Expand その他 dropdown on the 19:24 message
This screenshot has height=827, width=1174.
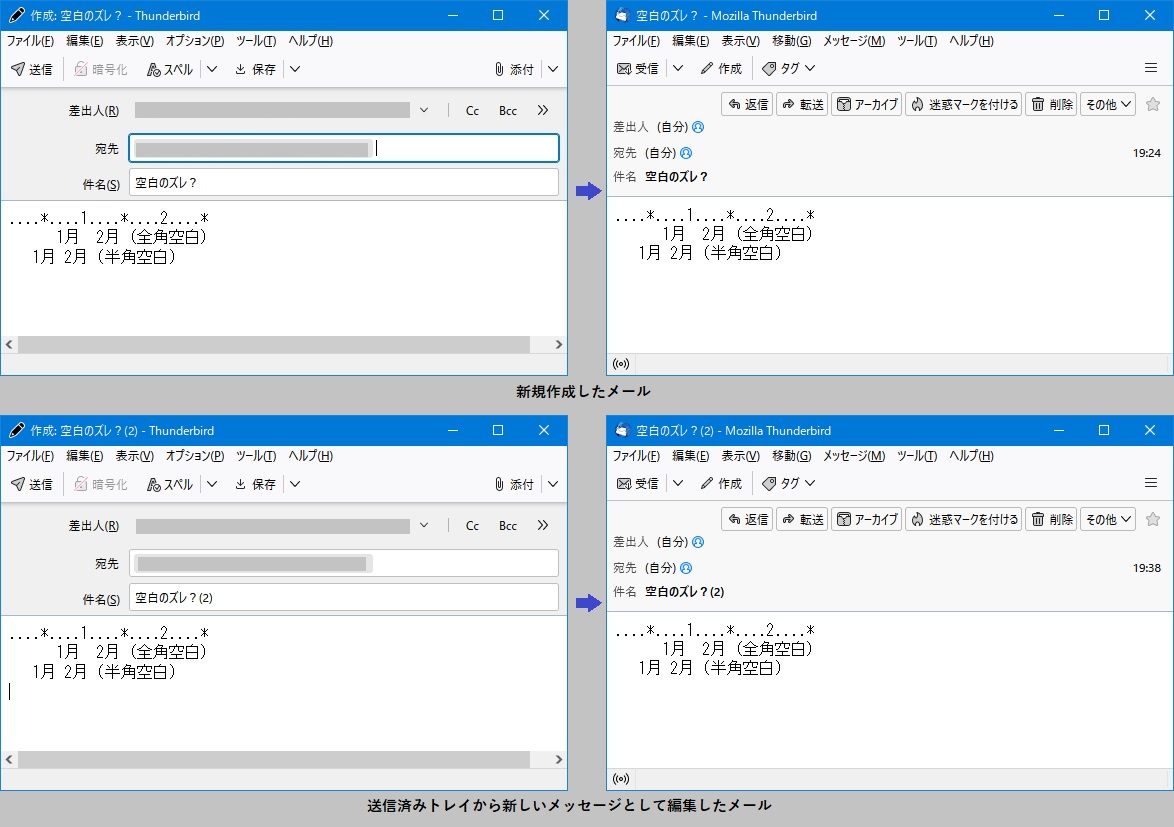(x=1108, y=104)
